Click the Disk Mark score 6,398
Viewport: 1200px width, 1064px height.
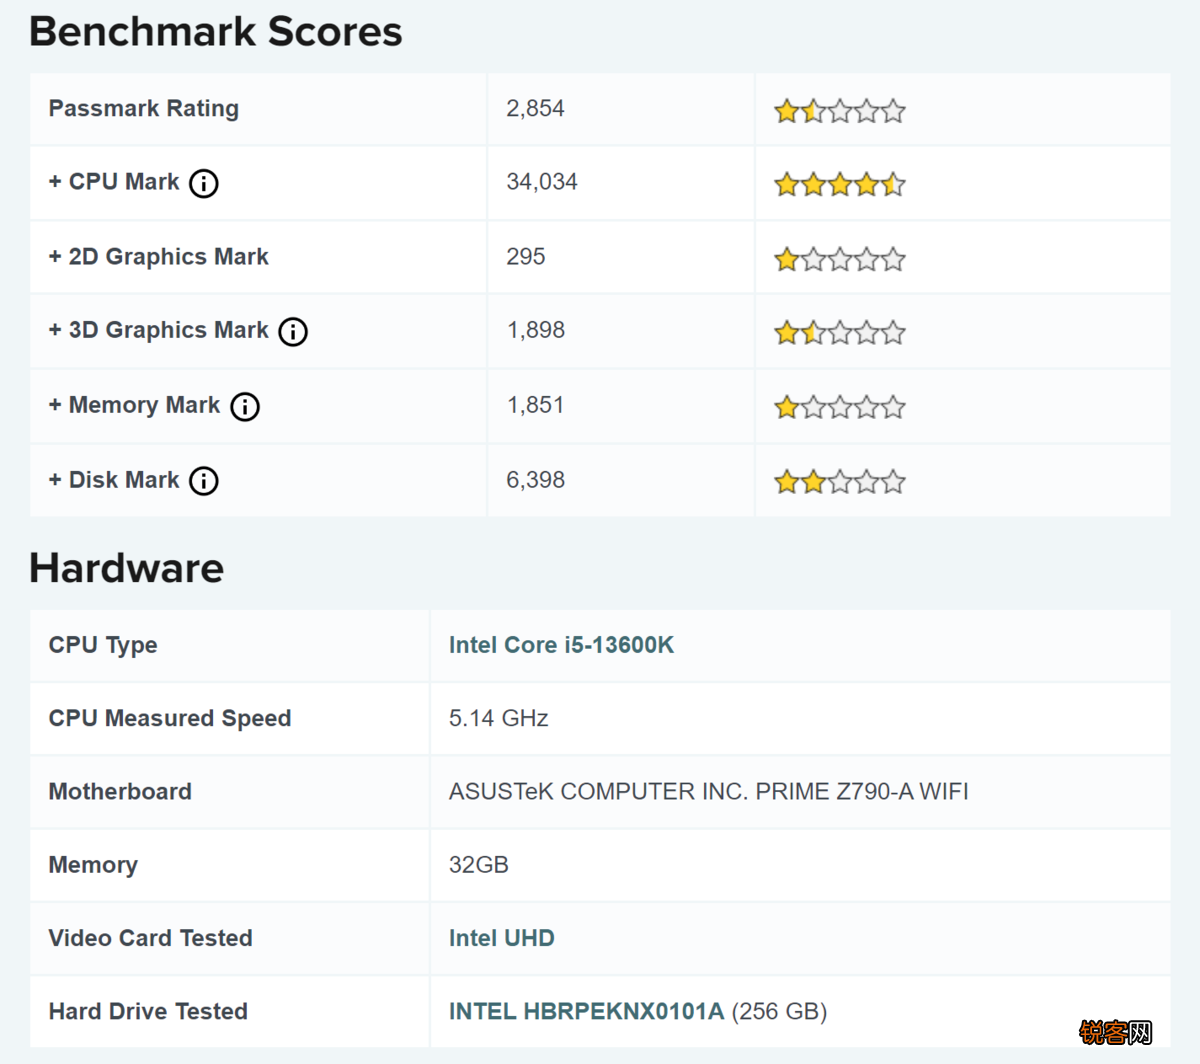pyautogui.click(x=535, y=480)
